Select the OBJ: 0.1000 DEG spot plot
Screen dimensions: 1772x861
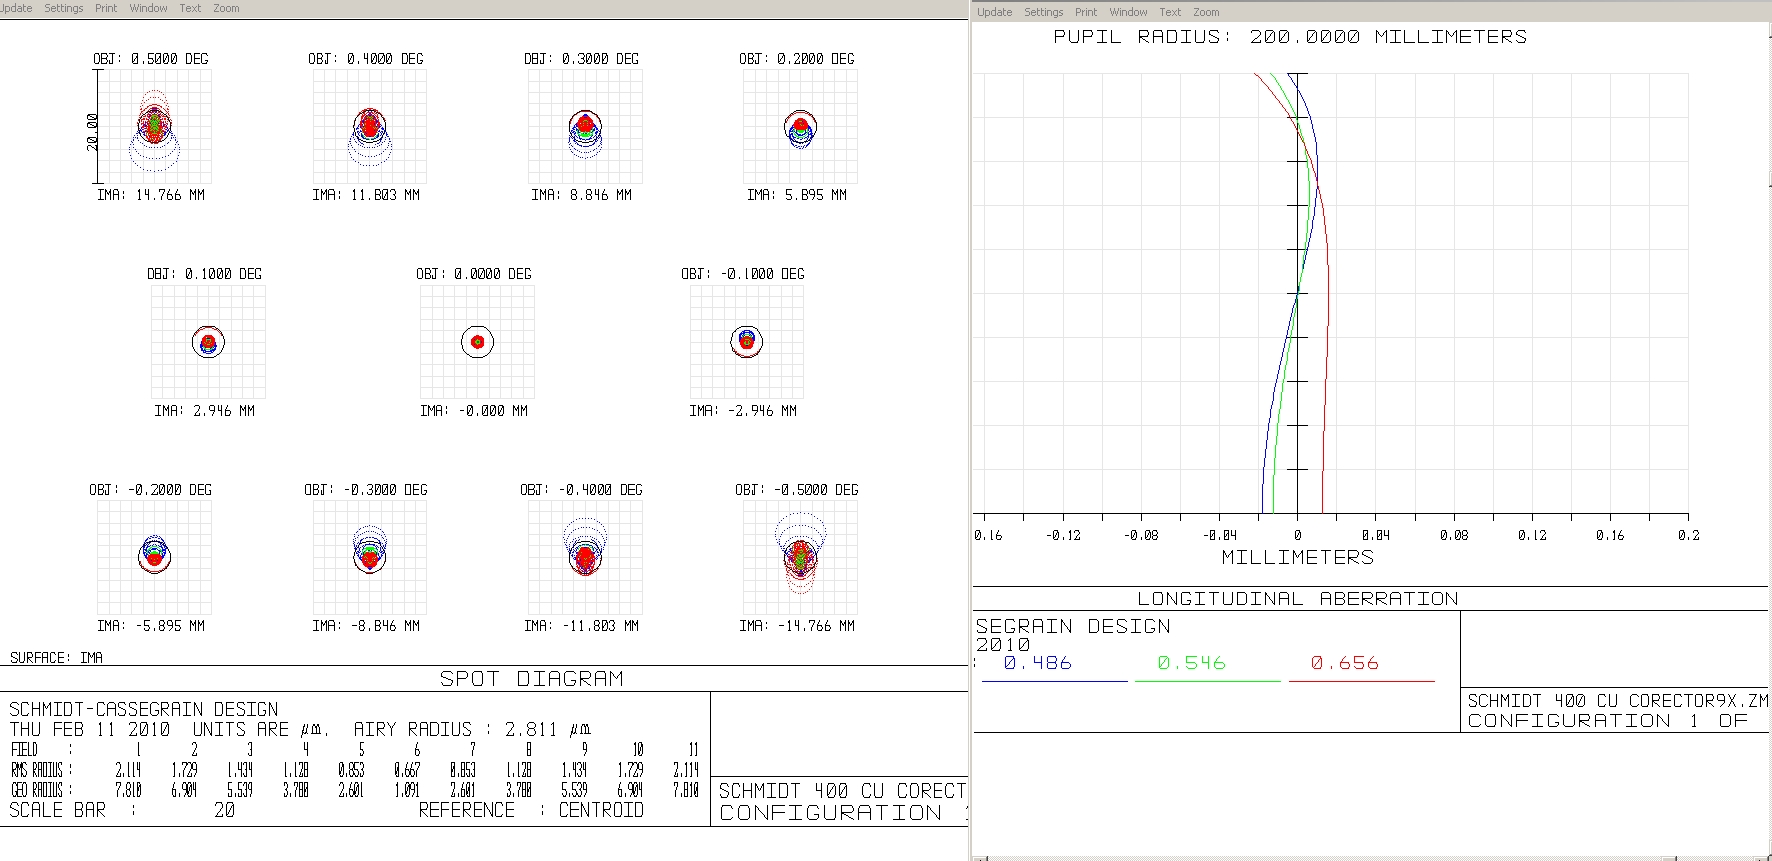pyautogui.click(x=208, y=342)
